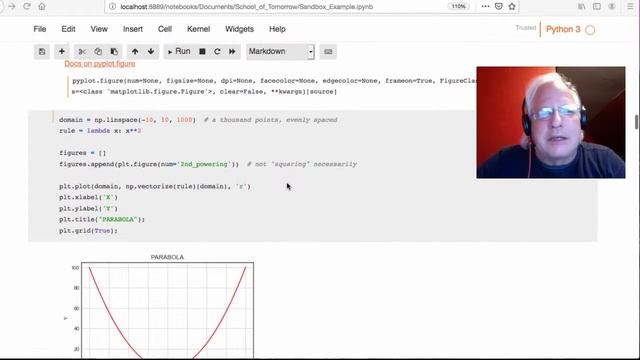This screenshot has height=360, width=640.
Task: Cut selected cells with the scissors icon
Action: (82, 51)
